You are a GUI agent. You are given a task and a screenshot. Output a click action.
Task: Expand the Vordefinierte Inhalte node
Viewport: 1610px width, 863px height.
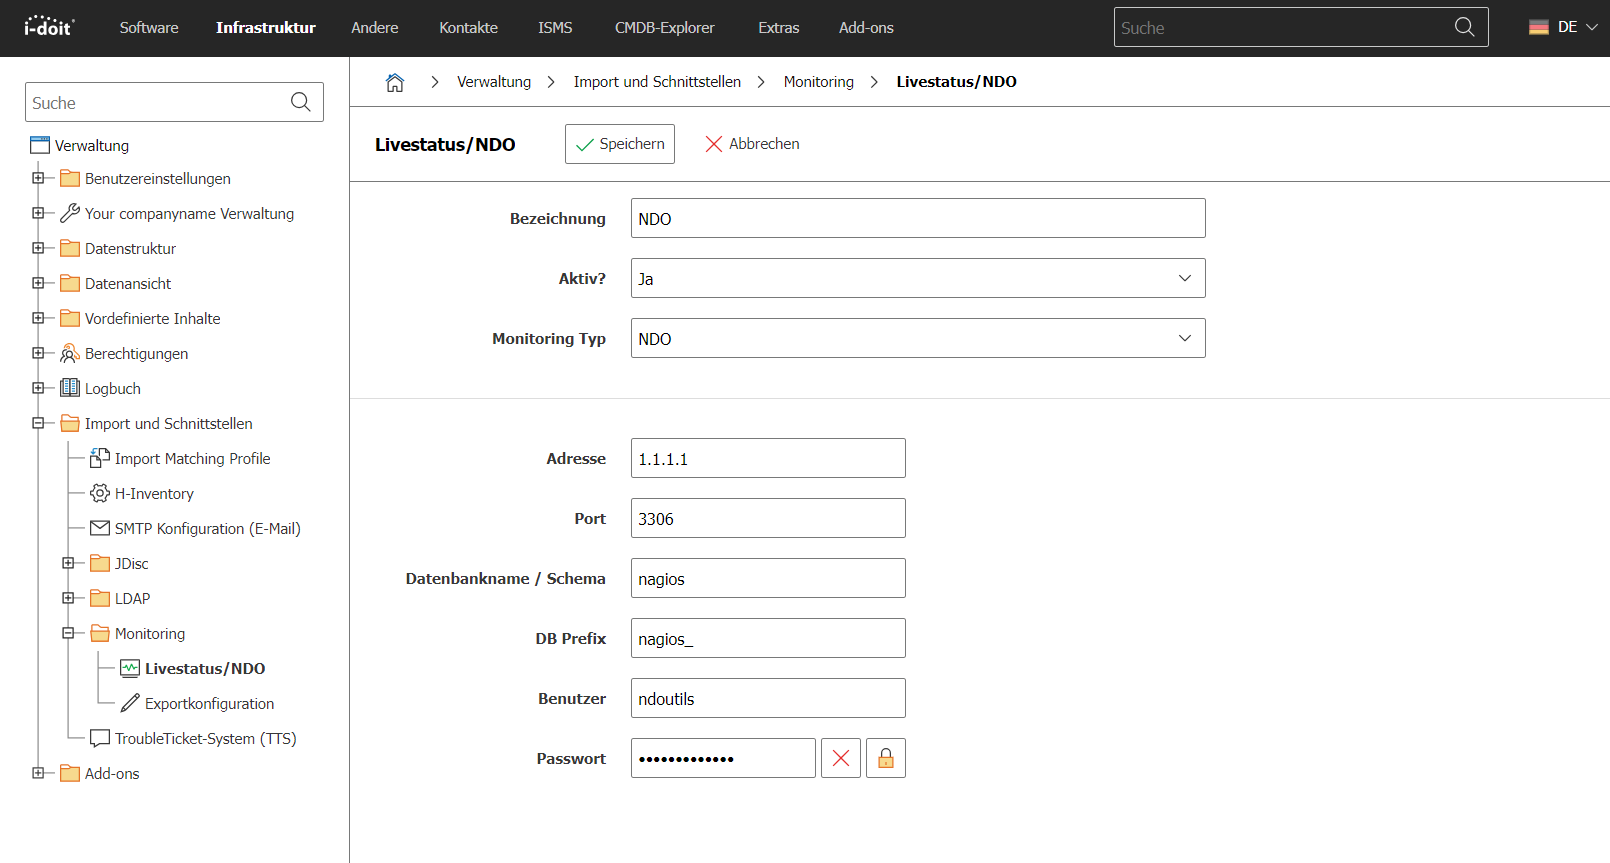[38, 318]
